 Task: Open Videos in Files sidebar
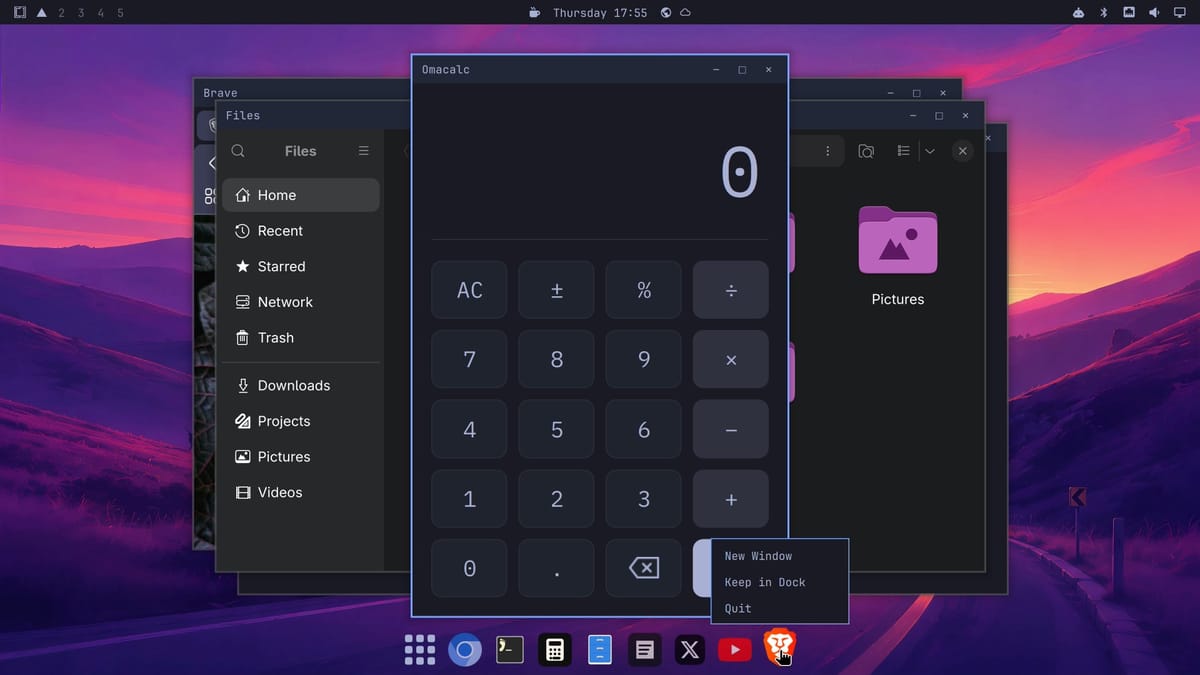[x=301, y=492]
